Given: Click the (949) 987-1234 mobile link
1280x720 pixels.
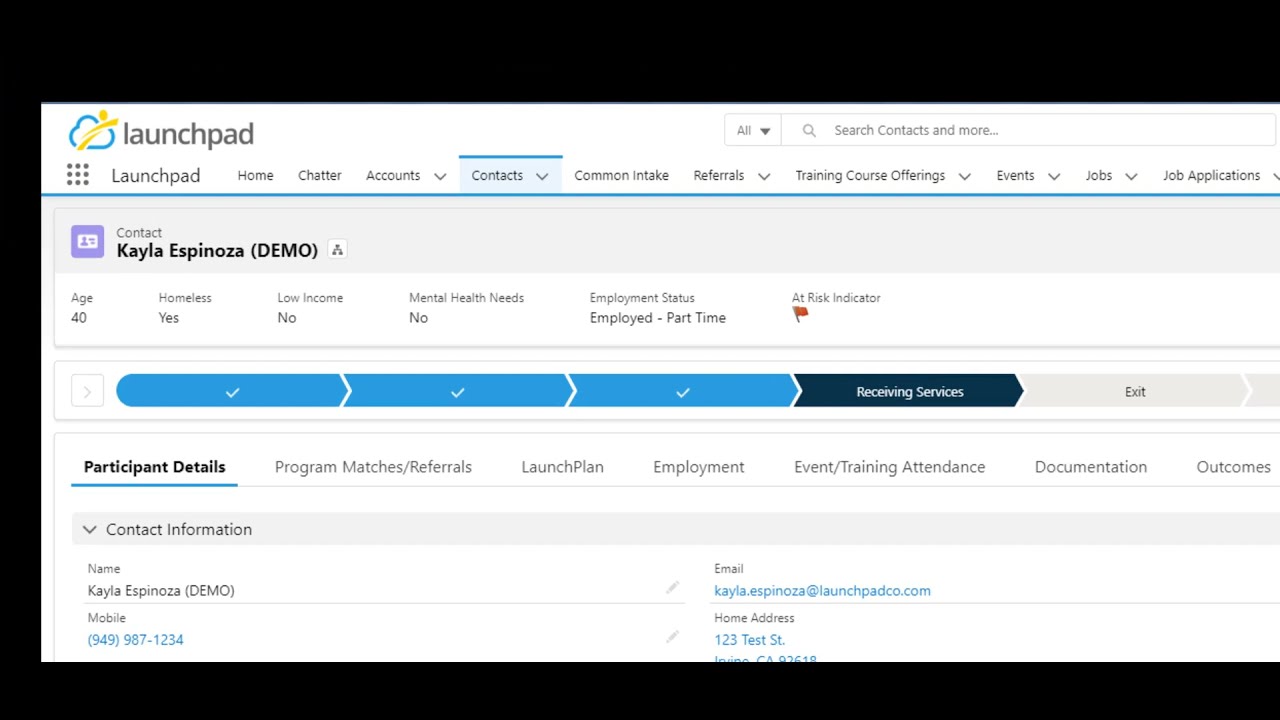Looking at the screenshot, I should pyautogui.click(x=135, y=640).
